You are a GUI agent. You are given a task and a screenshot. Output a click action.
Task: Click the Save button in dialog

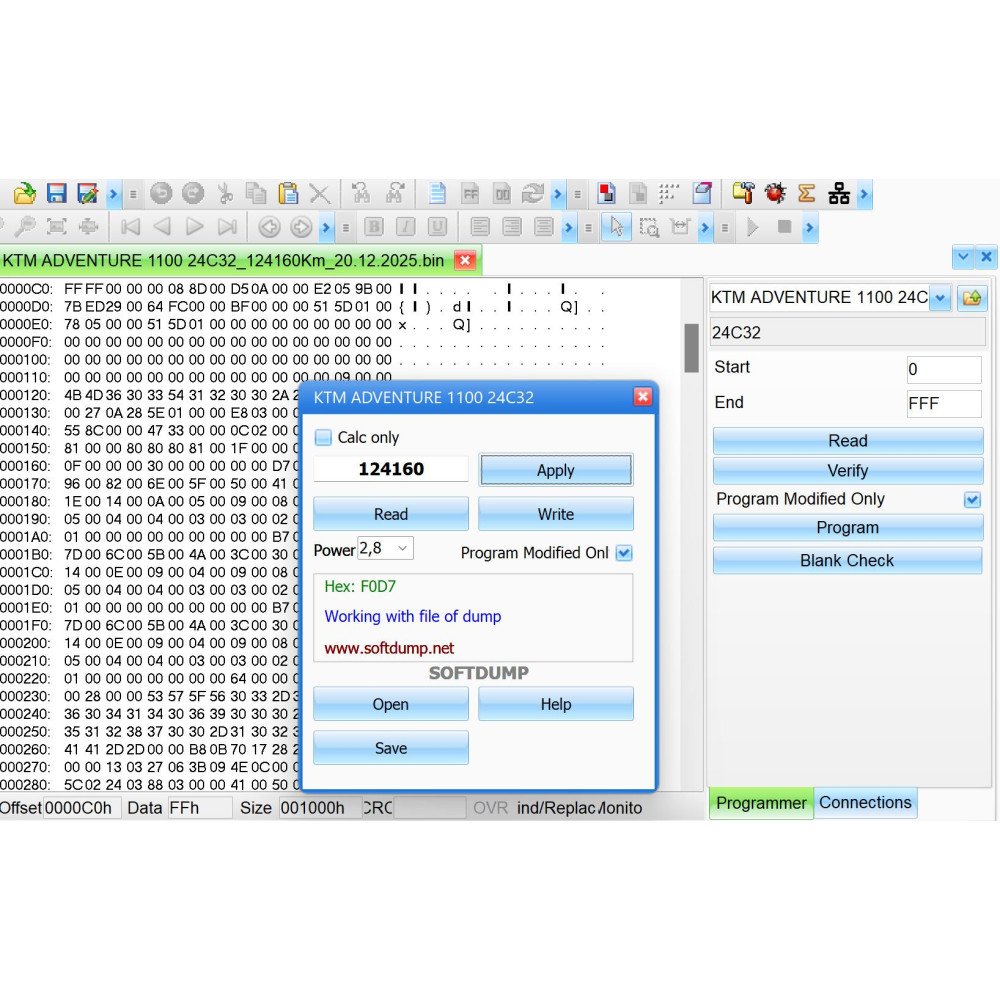coord(390,748)
